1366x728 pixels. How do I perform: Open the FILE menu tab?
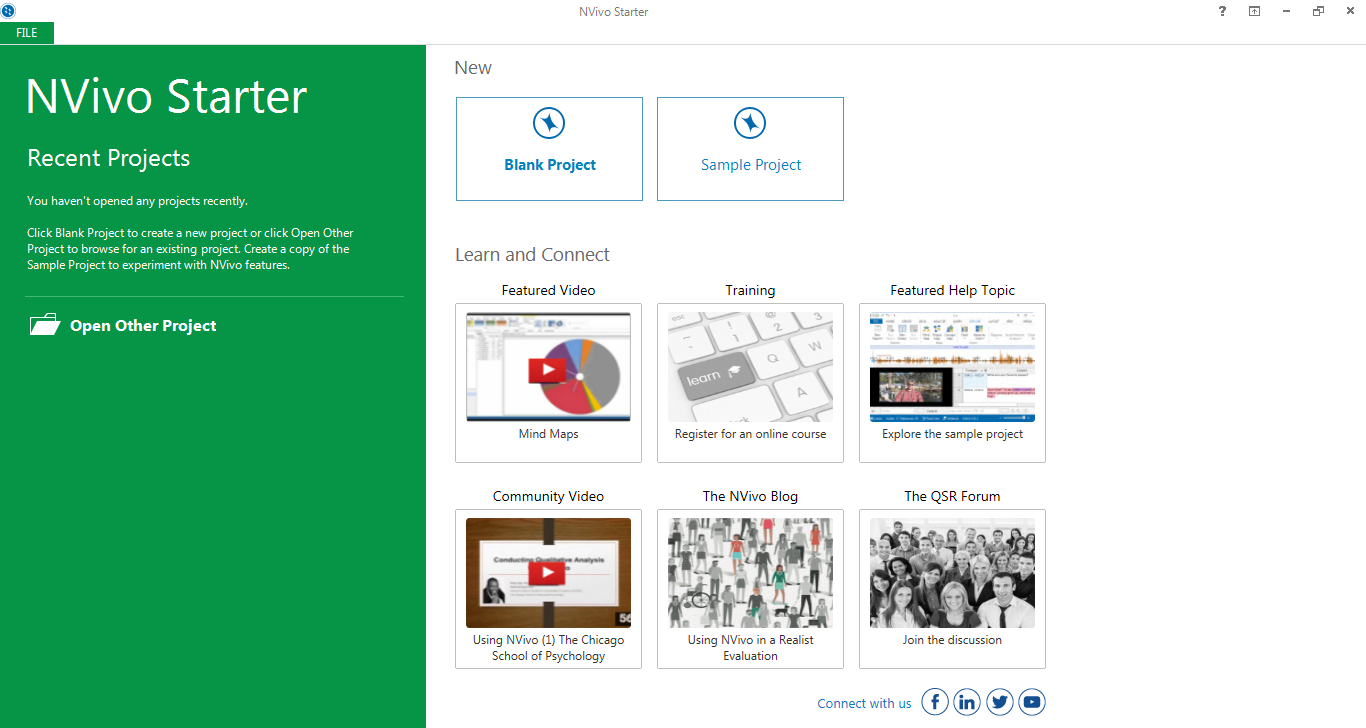point(27,33)
